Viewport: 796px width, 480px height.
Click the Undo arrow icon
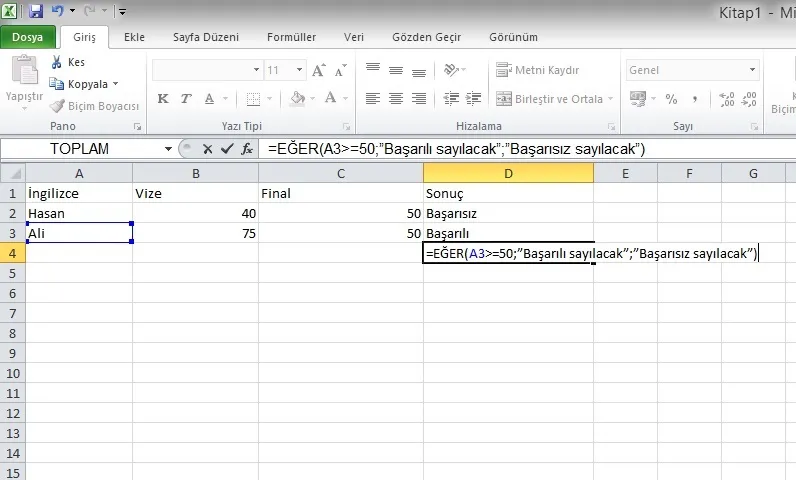(58, 12)
